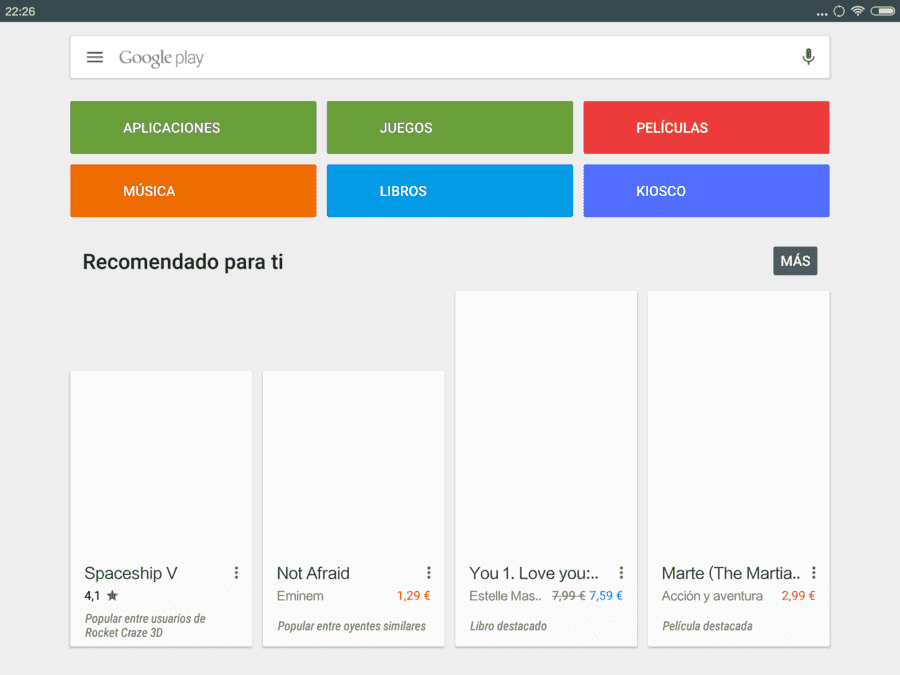This screenshot has width=900, height=675.
Task: Open overflow menu on Marte card
Action: 813,572
